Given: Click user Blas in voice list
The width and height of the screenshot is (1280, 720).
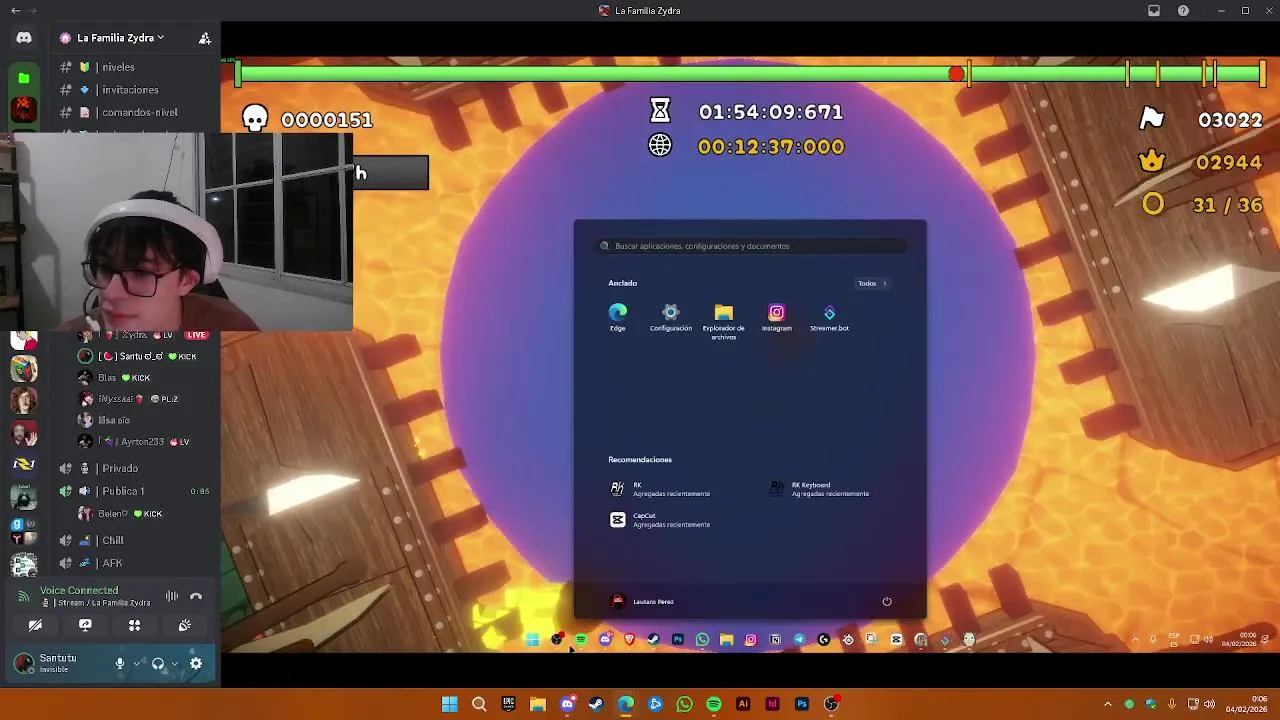Looking at the screenshot, I should pos(107,378).
